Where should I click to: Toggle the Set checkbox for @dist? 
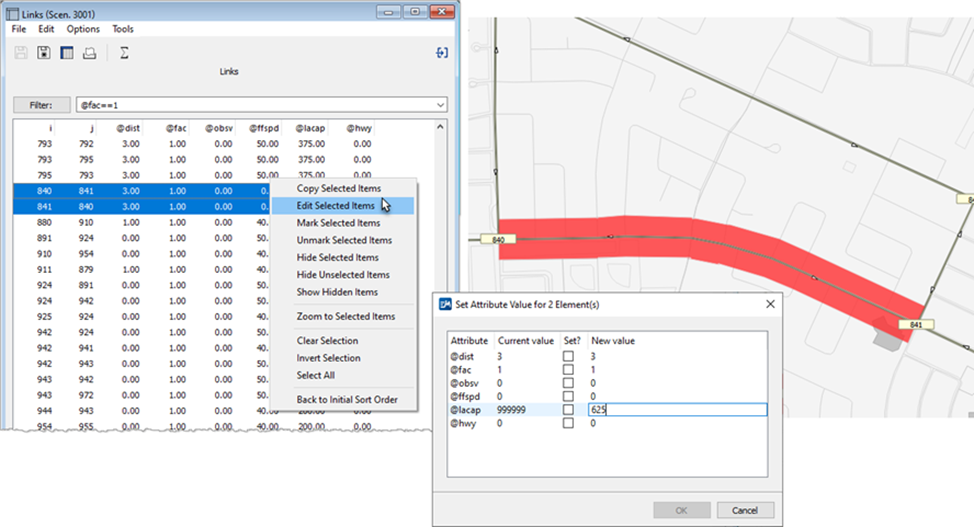[x=568, y=356]
